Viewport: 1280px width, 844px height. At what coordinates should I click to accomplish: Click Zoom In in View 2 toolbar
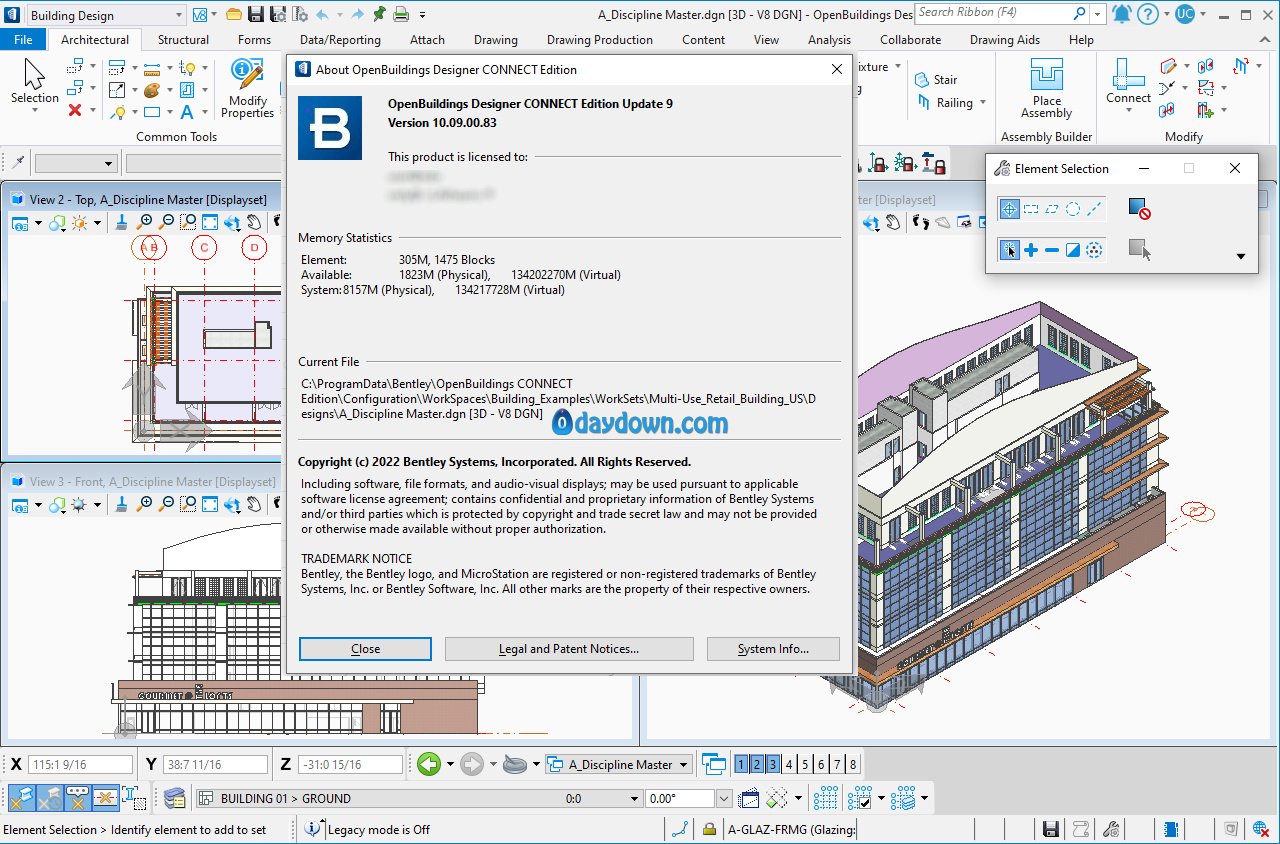click(x=145, y=222)
